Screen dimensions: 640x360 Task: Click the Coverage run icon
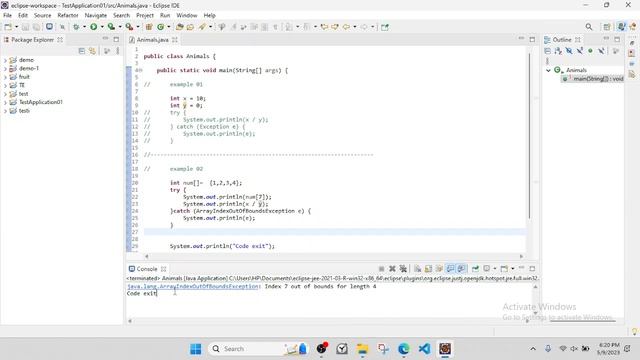111,27
